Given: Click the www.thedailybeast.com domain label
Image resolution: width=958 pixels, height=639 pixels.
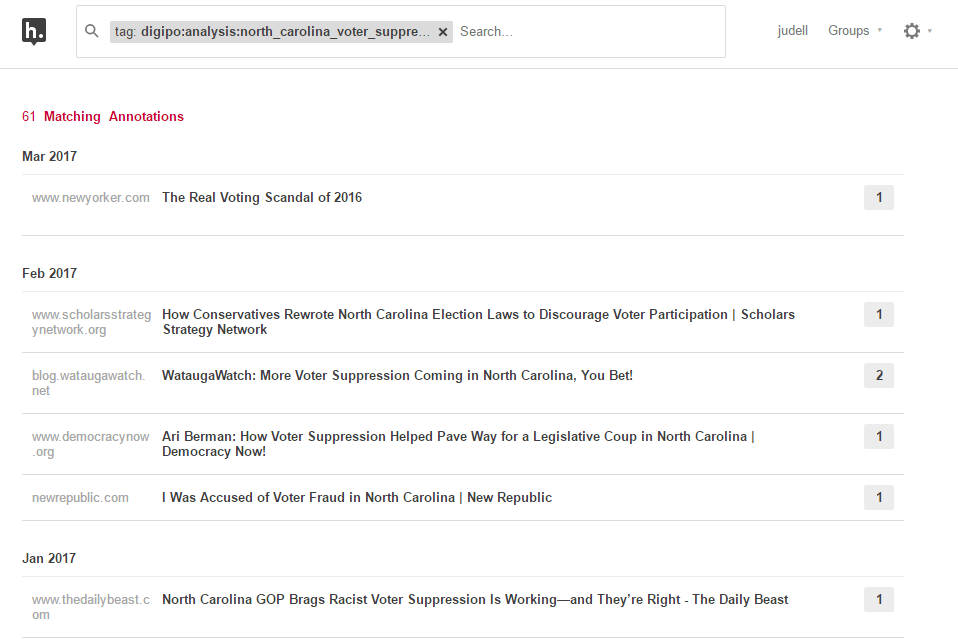Looking at the screenshot, I should tap(91, 607).
